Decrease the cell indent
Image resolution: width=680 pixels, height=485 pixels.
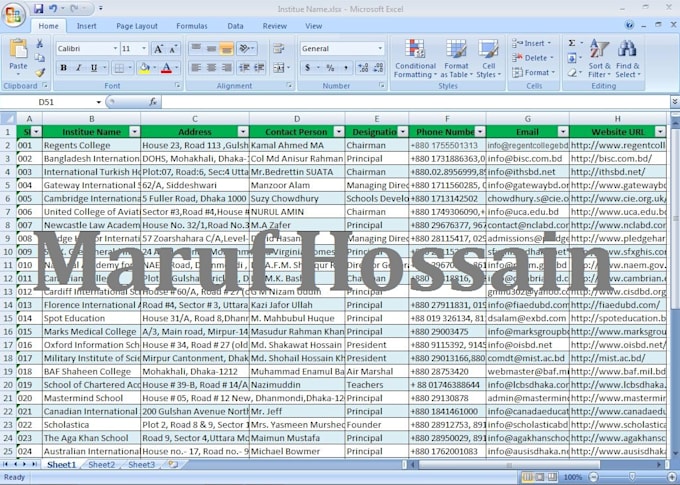tap(244, 68)
